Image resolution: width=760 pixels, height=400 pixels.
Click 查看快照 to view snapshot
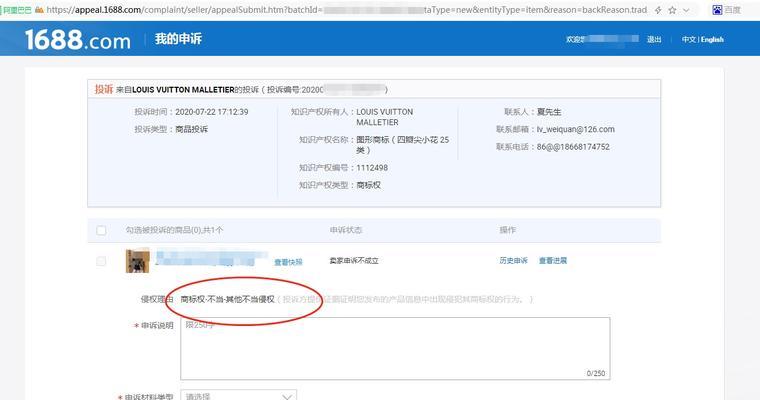[288, 262]
